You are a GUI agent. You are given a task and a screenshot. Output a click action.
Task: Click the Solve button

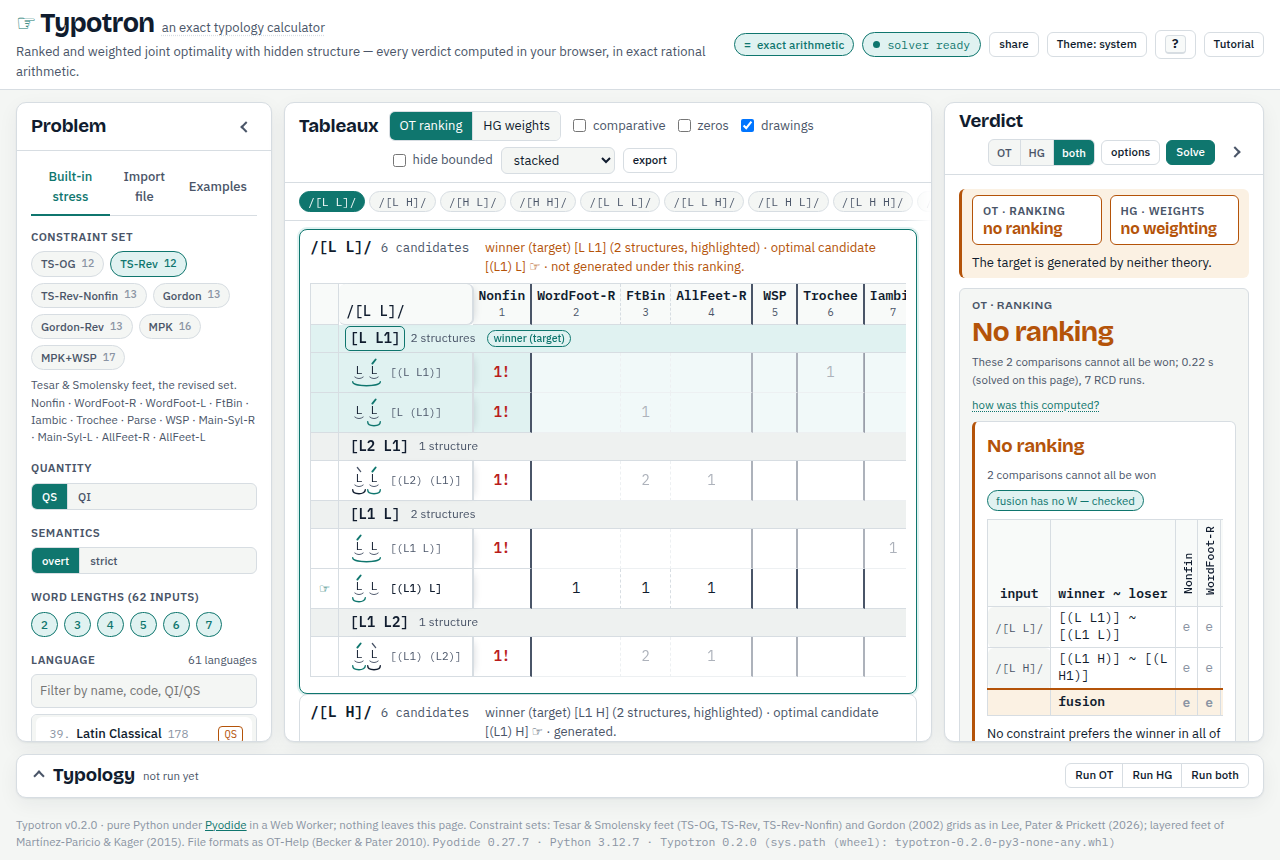pos(1190,153)
